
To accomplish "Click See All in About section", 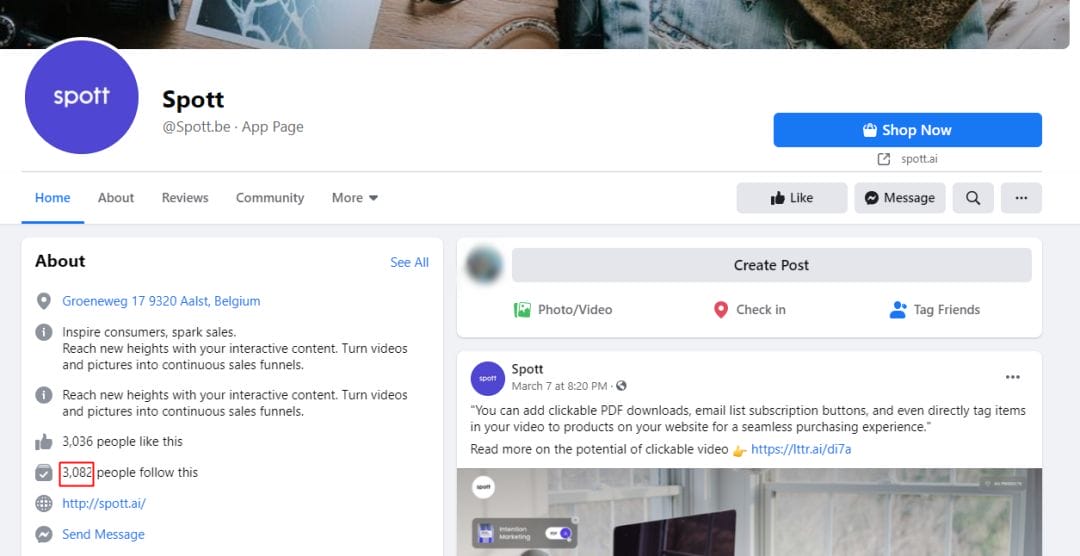I will 409,262.
